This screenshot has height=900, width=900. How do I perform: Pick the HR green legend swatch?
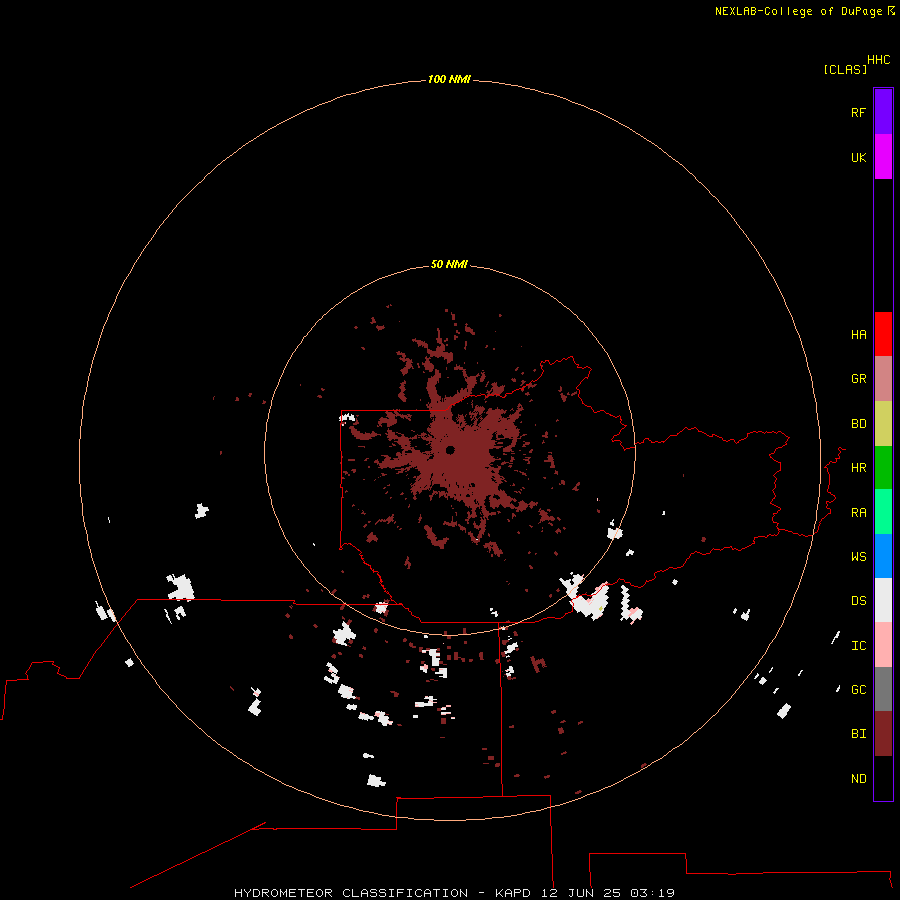pos(883,468)
